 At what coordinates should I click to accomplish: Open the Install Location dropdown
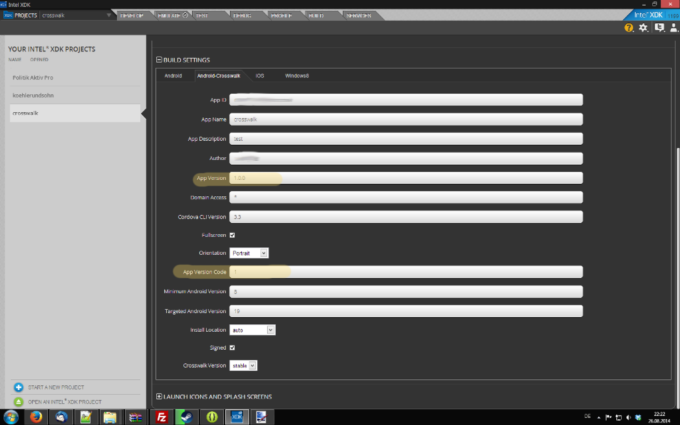point(252,330)
